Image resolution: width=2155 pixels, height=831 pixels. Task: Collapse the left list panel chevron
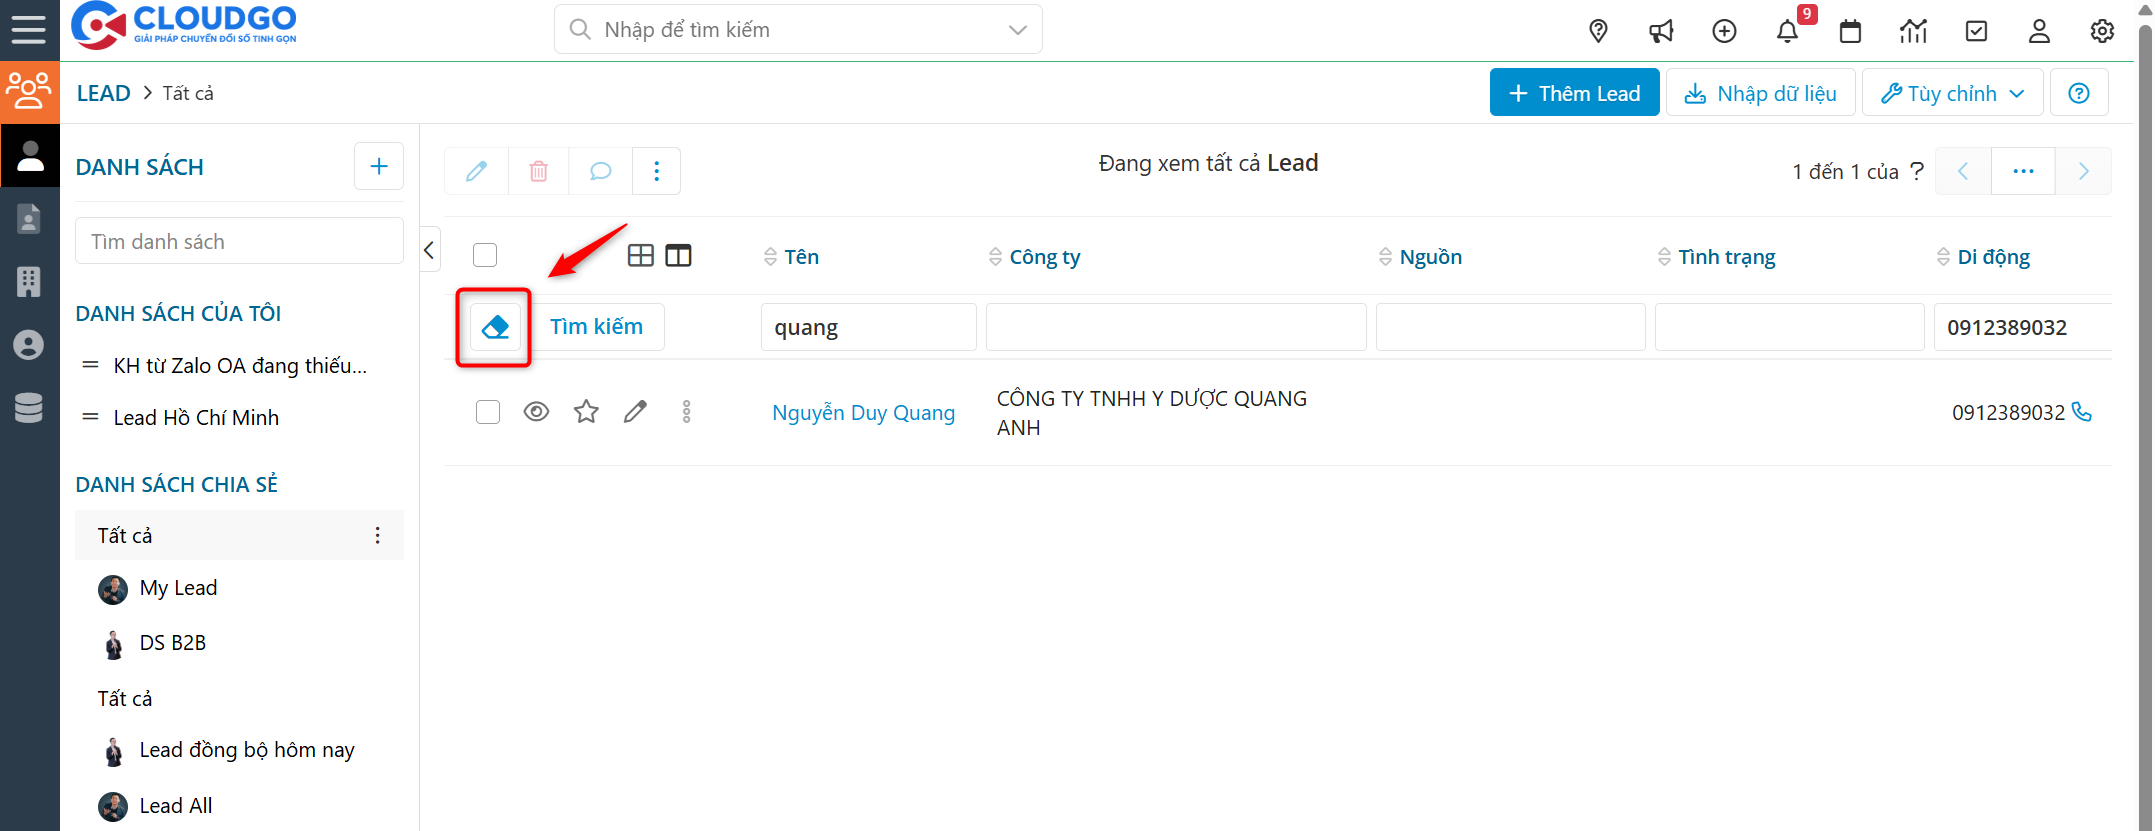pos(429,250)
